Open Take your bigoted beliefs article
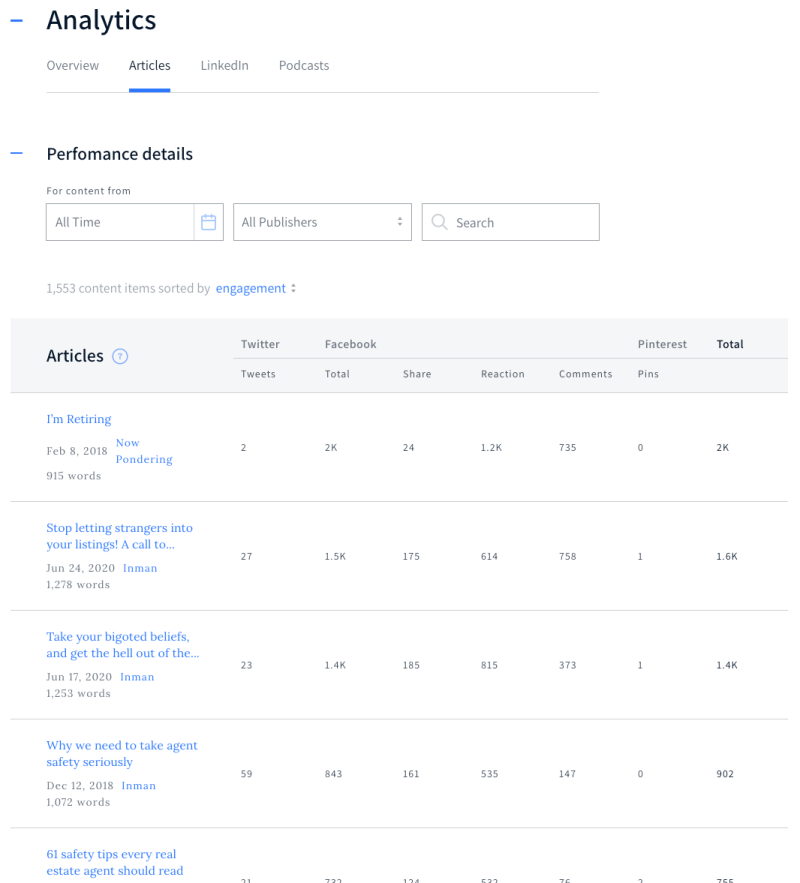 pyautogui.click(x=123, y=645)
